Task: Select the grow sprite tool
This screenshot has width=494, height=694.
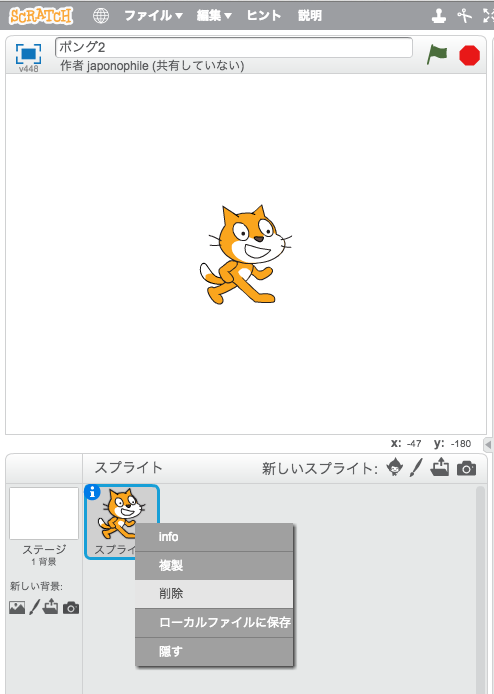Action: 488,16
